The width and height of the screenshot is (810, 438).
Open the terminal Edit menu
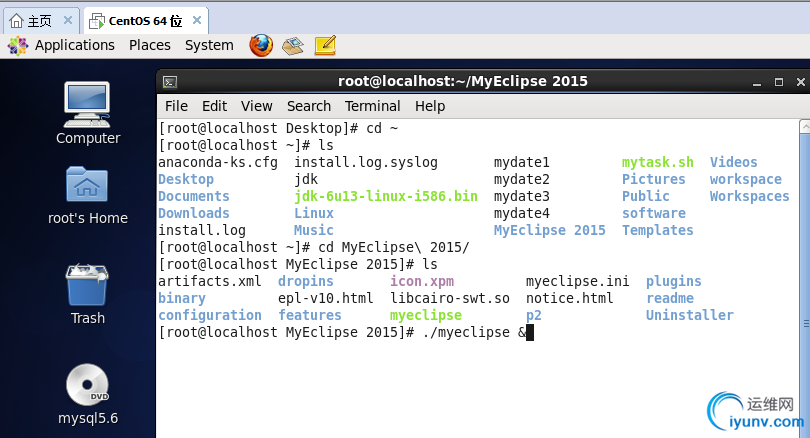(214, 106)
